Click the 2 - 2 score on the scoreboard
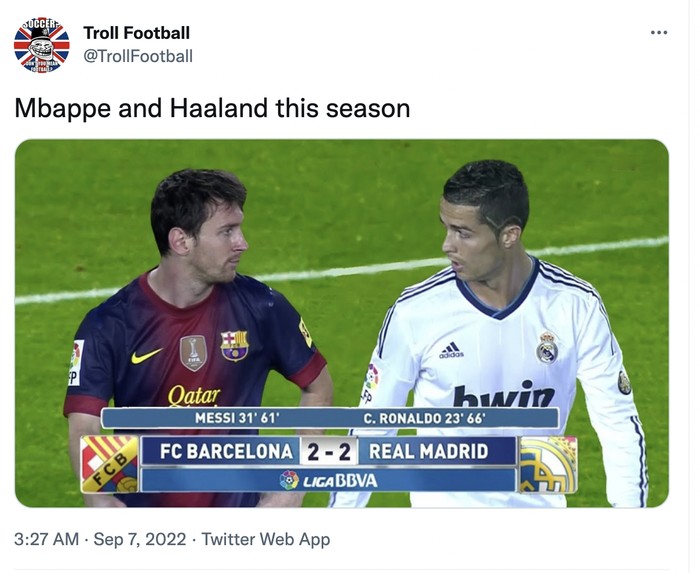This screenshot has width=700, height=573. pos(328,451)
